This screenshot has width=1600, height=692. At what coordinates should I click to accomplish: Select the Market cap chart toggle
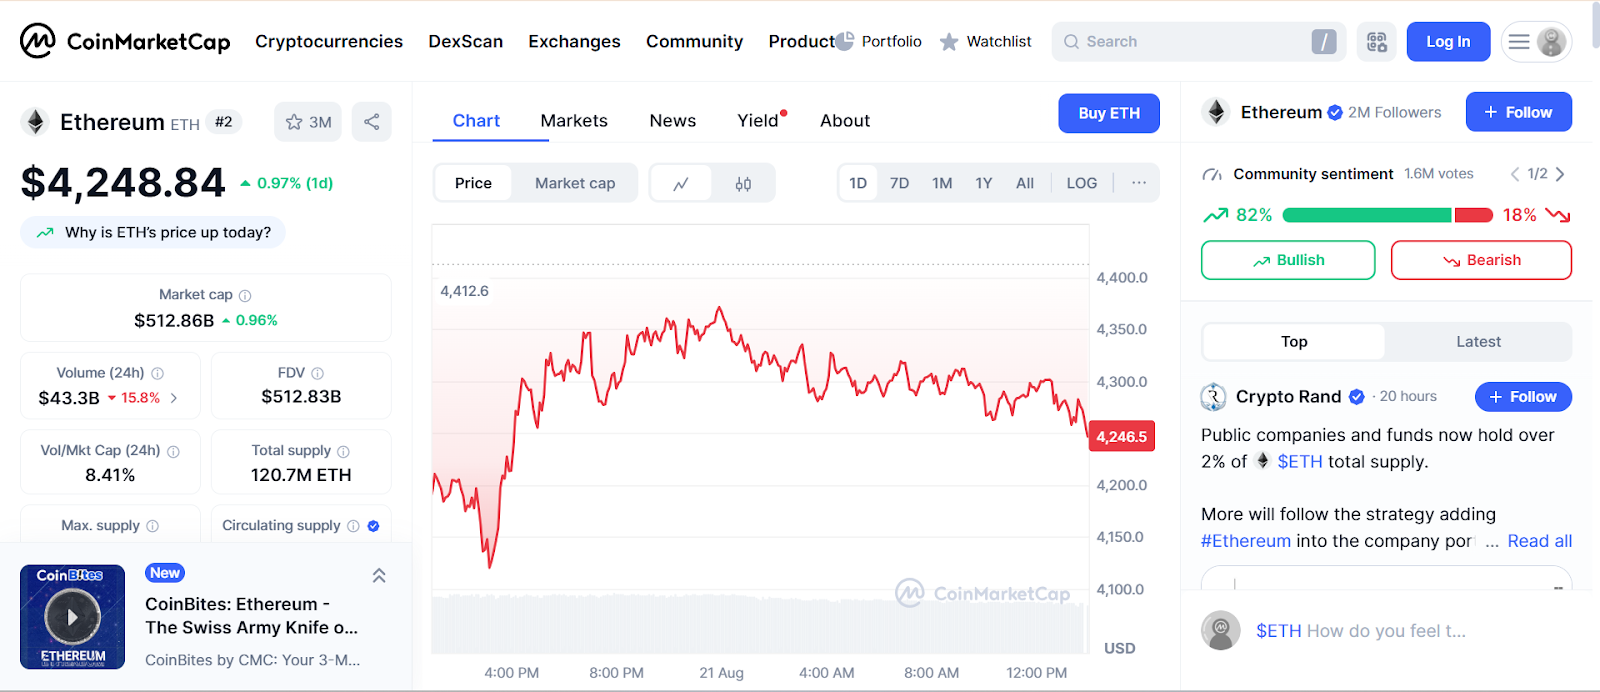tap(575, 183)
